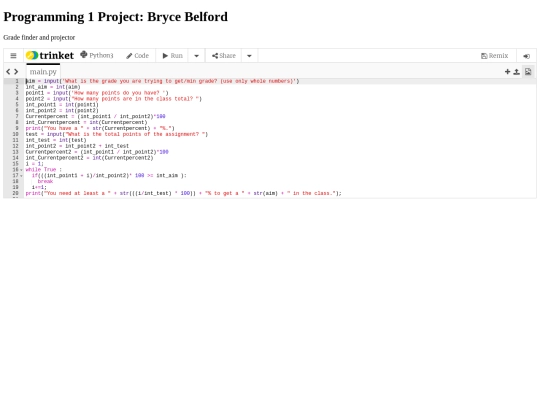The image size is (540, 405).
Task: Add a new file with plus icon
Action: click(507, 72)
